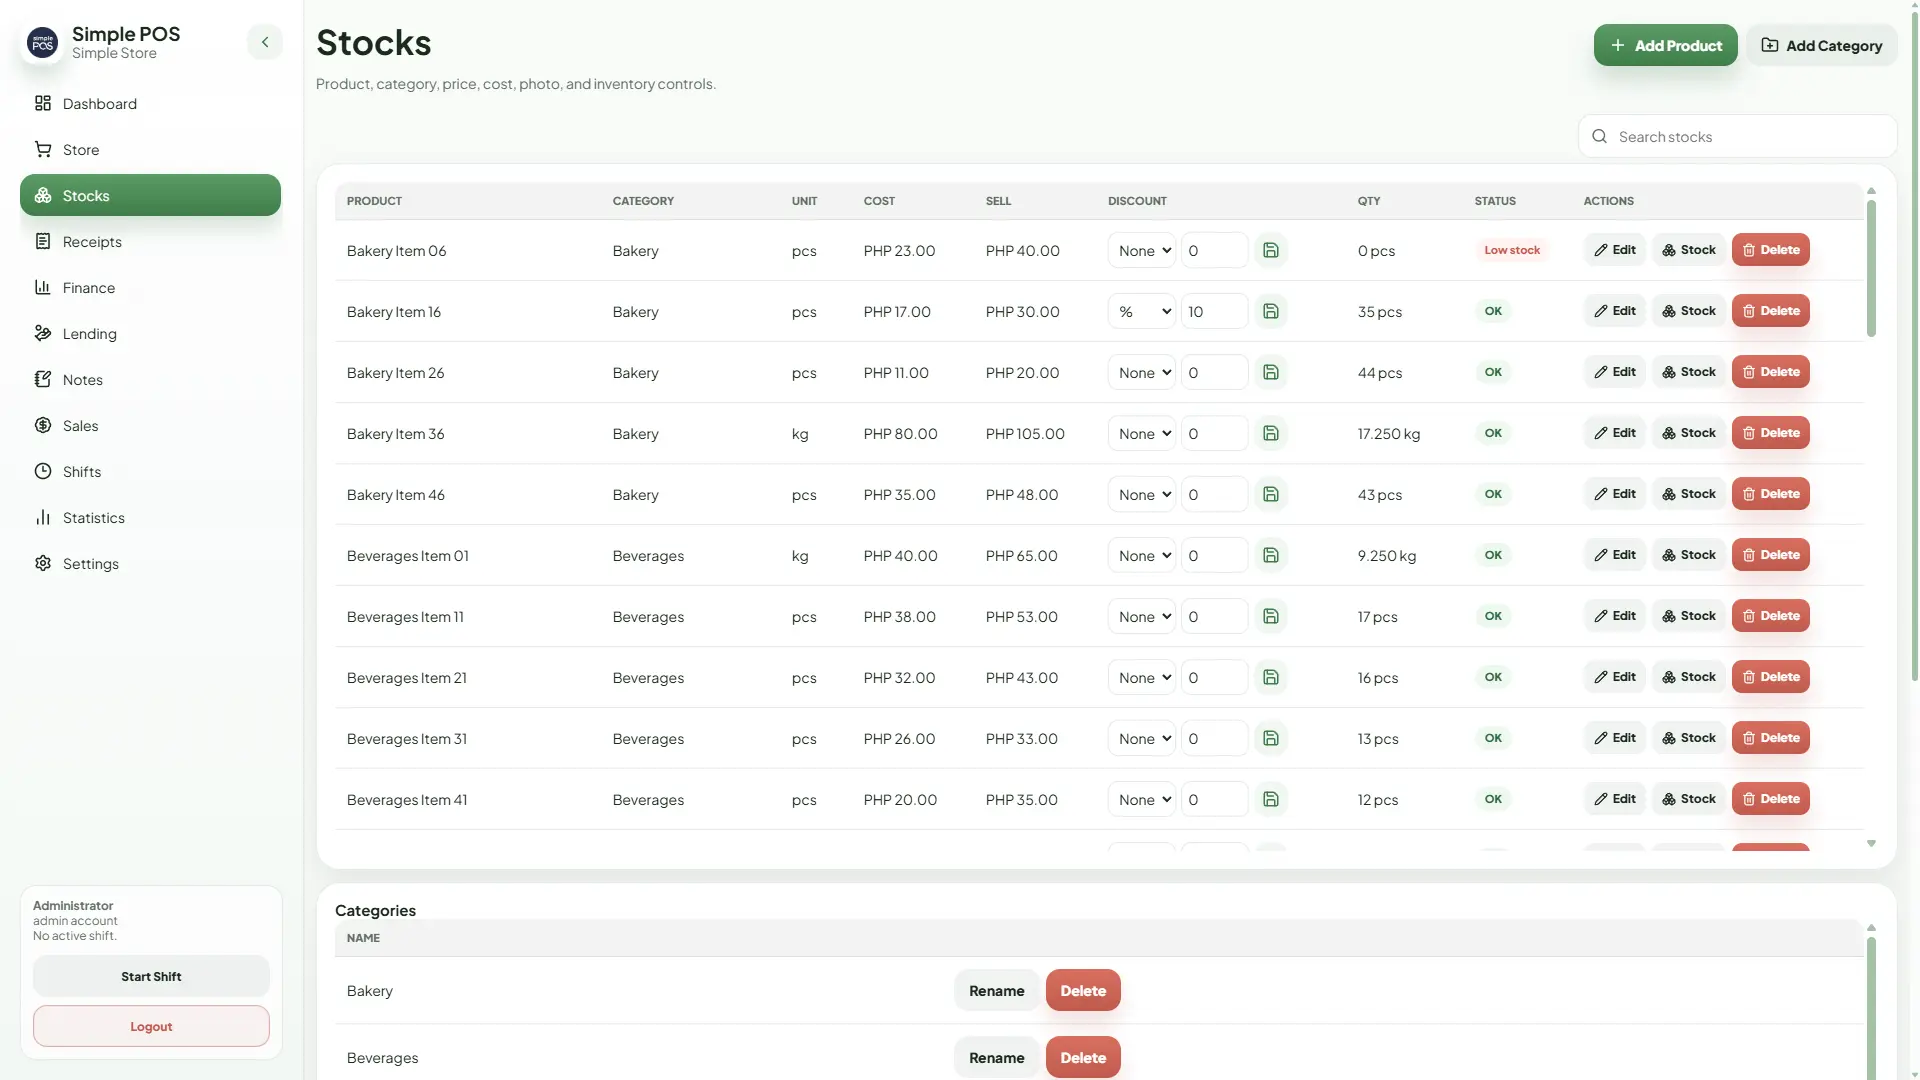Viewport: 1920px width, 1080px height.
Task: Navigate to Lending
Action: click(150, 333)
